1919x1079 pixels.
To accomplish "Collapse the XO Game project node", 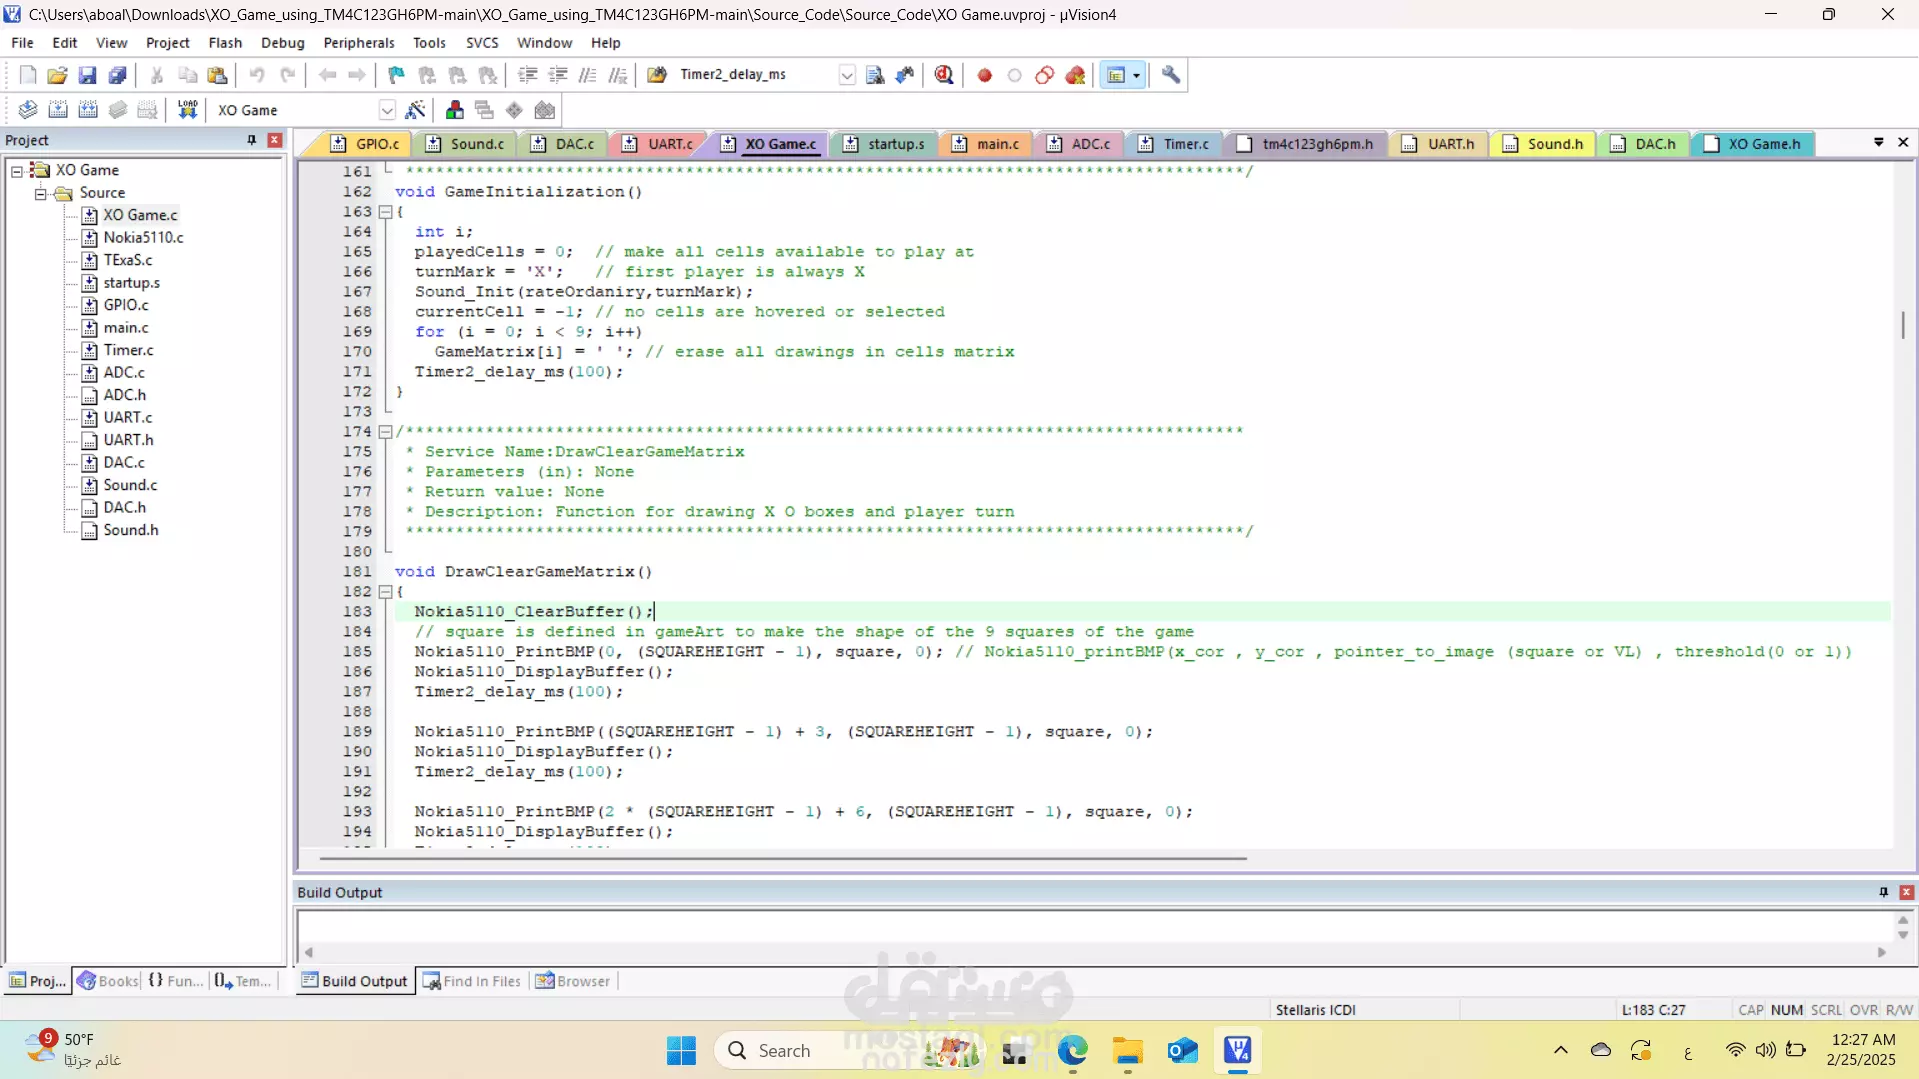I will pyautogui.click(x=17, y=171).
